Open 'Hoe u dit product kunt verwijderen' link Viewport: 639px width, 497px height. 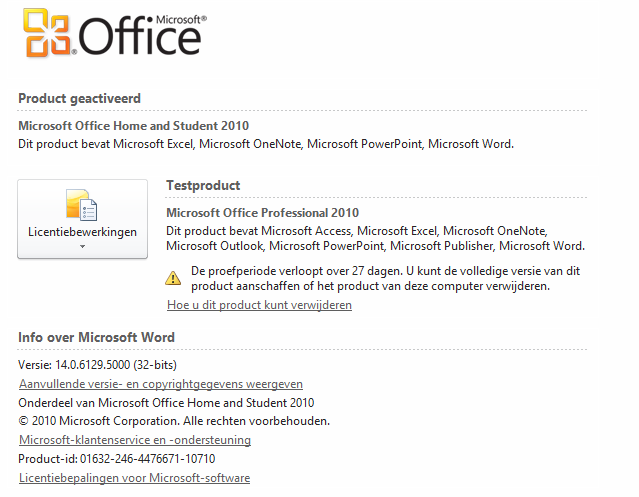tap(259, 305)
